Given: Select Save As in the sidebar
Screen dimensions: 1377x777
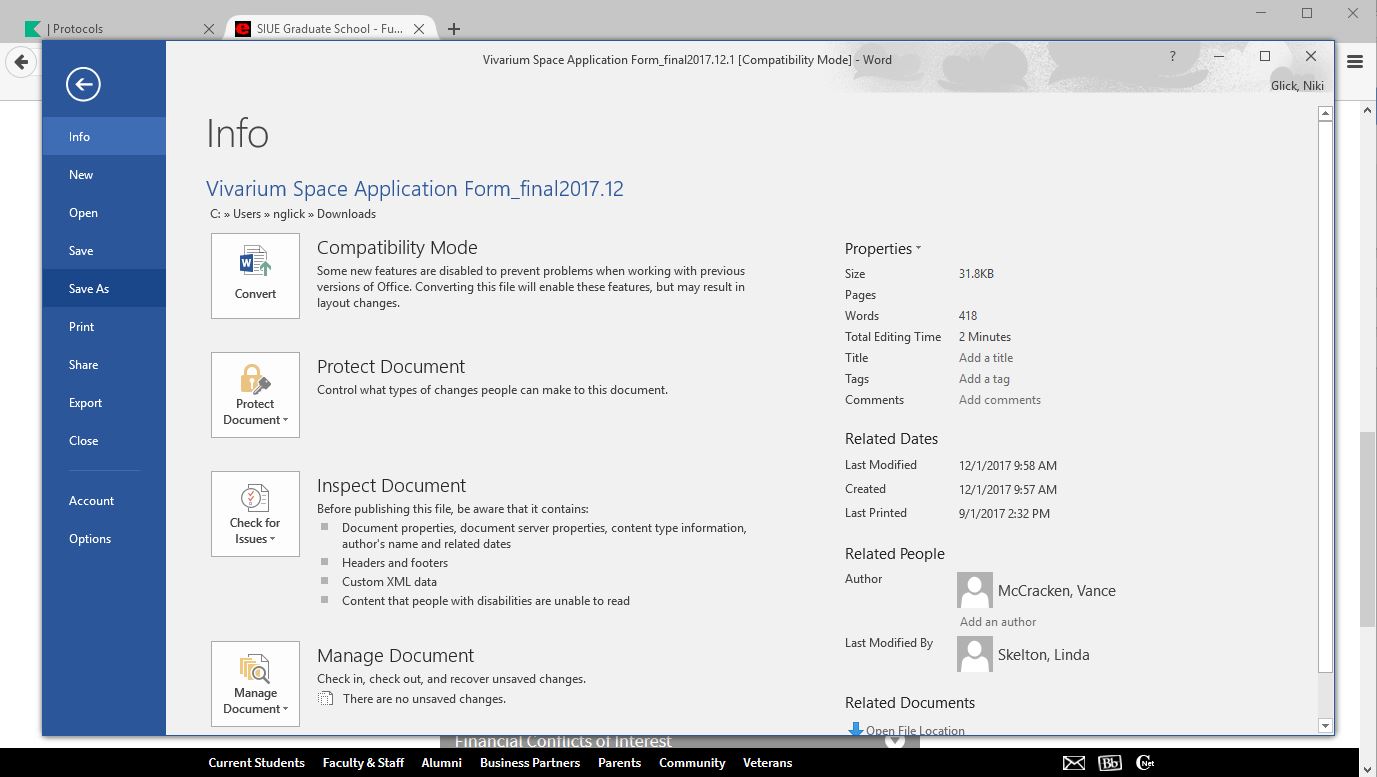Looking at the screenshot, I should coord(89,289).
